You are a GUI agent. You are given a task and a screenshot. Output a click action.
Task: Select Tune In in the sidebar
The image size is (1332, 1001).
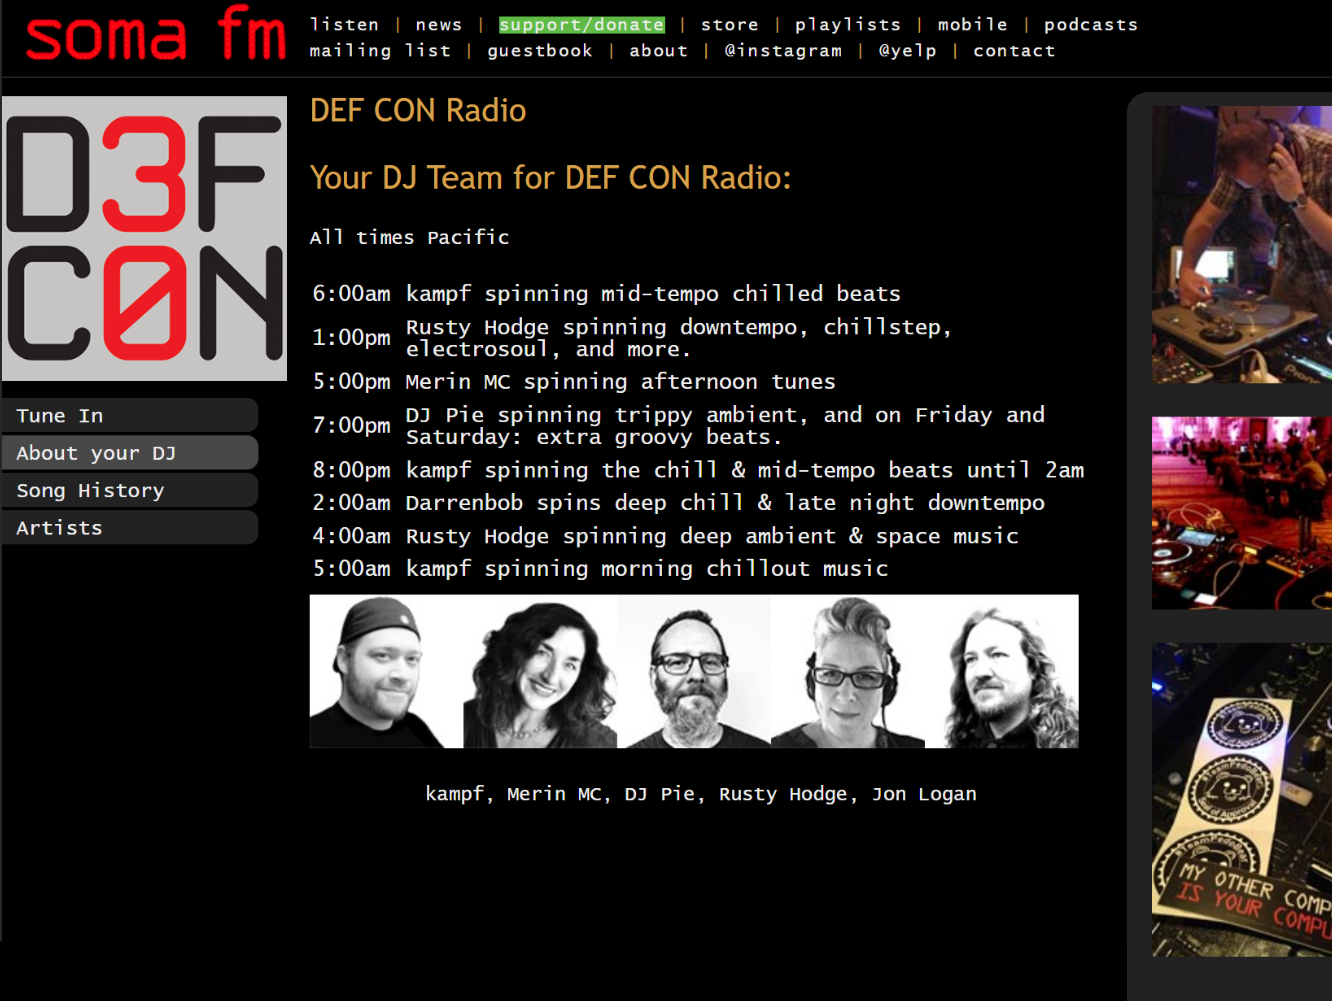click(130, 415)
